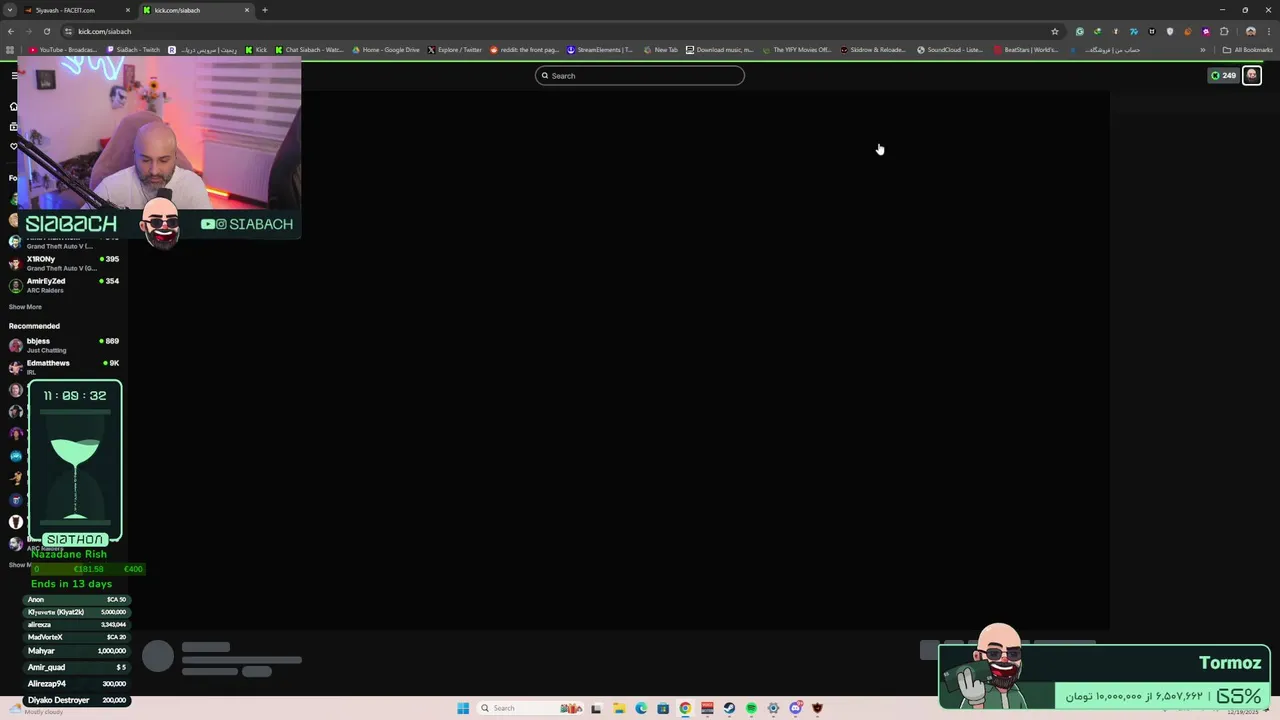Open the All Bookmarks folder
Viewport: 1280px width, 720px height.
[x=1247, y=49]
